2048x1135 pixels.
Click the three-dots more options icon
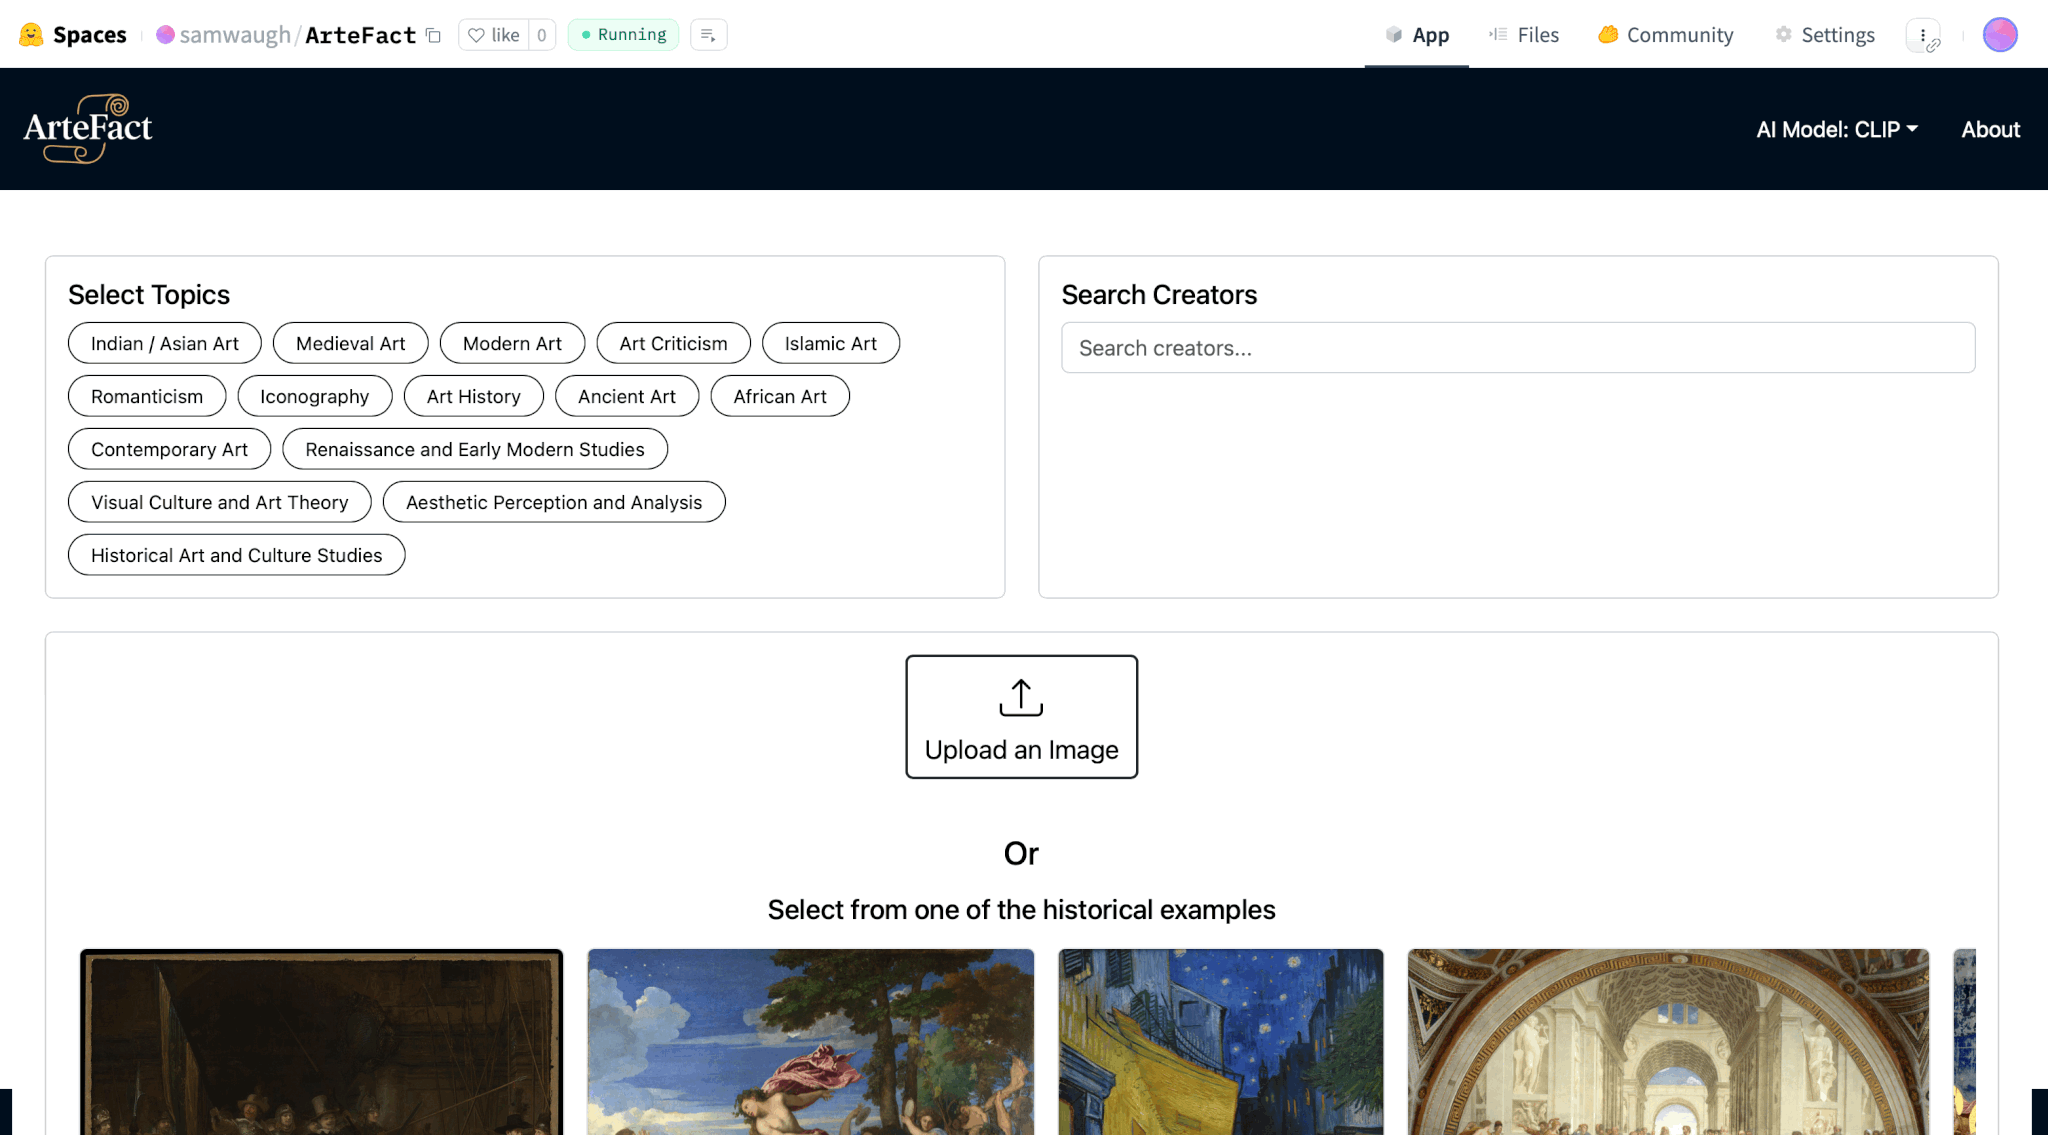pyautogui.click(x=1922, y=35)
